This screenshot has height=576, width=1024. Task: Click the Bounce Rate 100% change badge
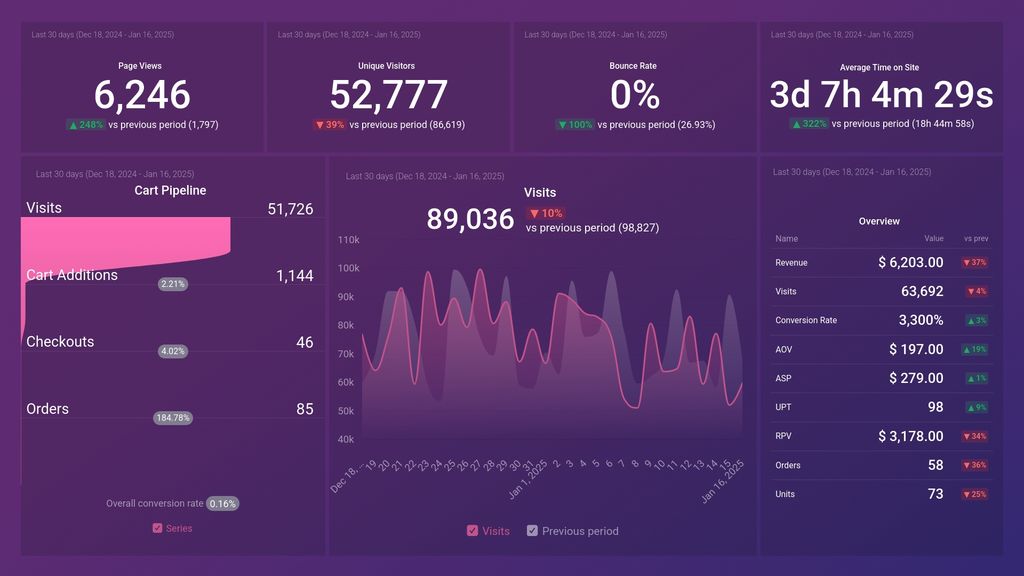[x=575, y=125]
